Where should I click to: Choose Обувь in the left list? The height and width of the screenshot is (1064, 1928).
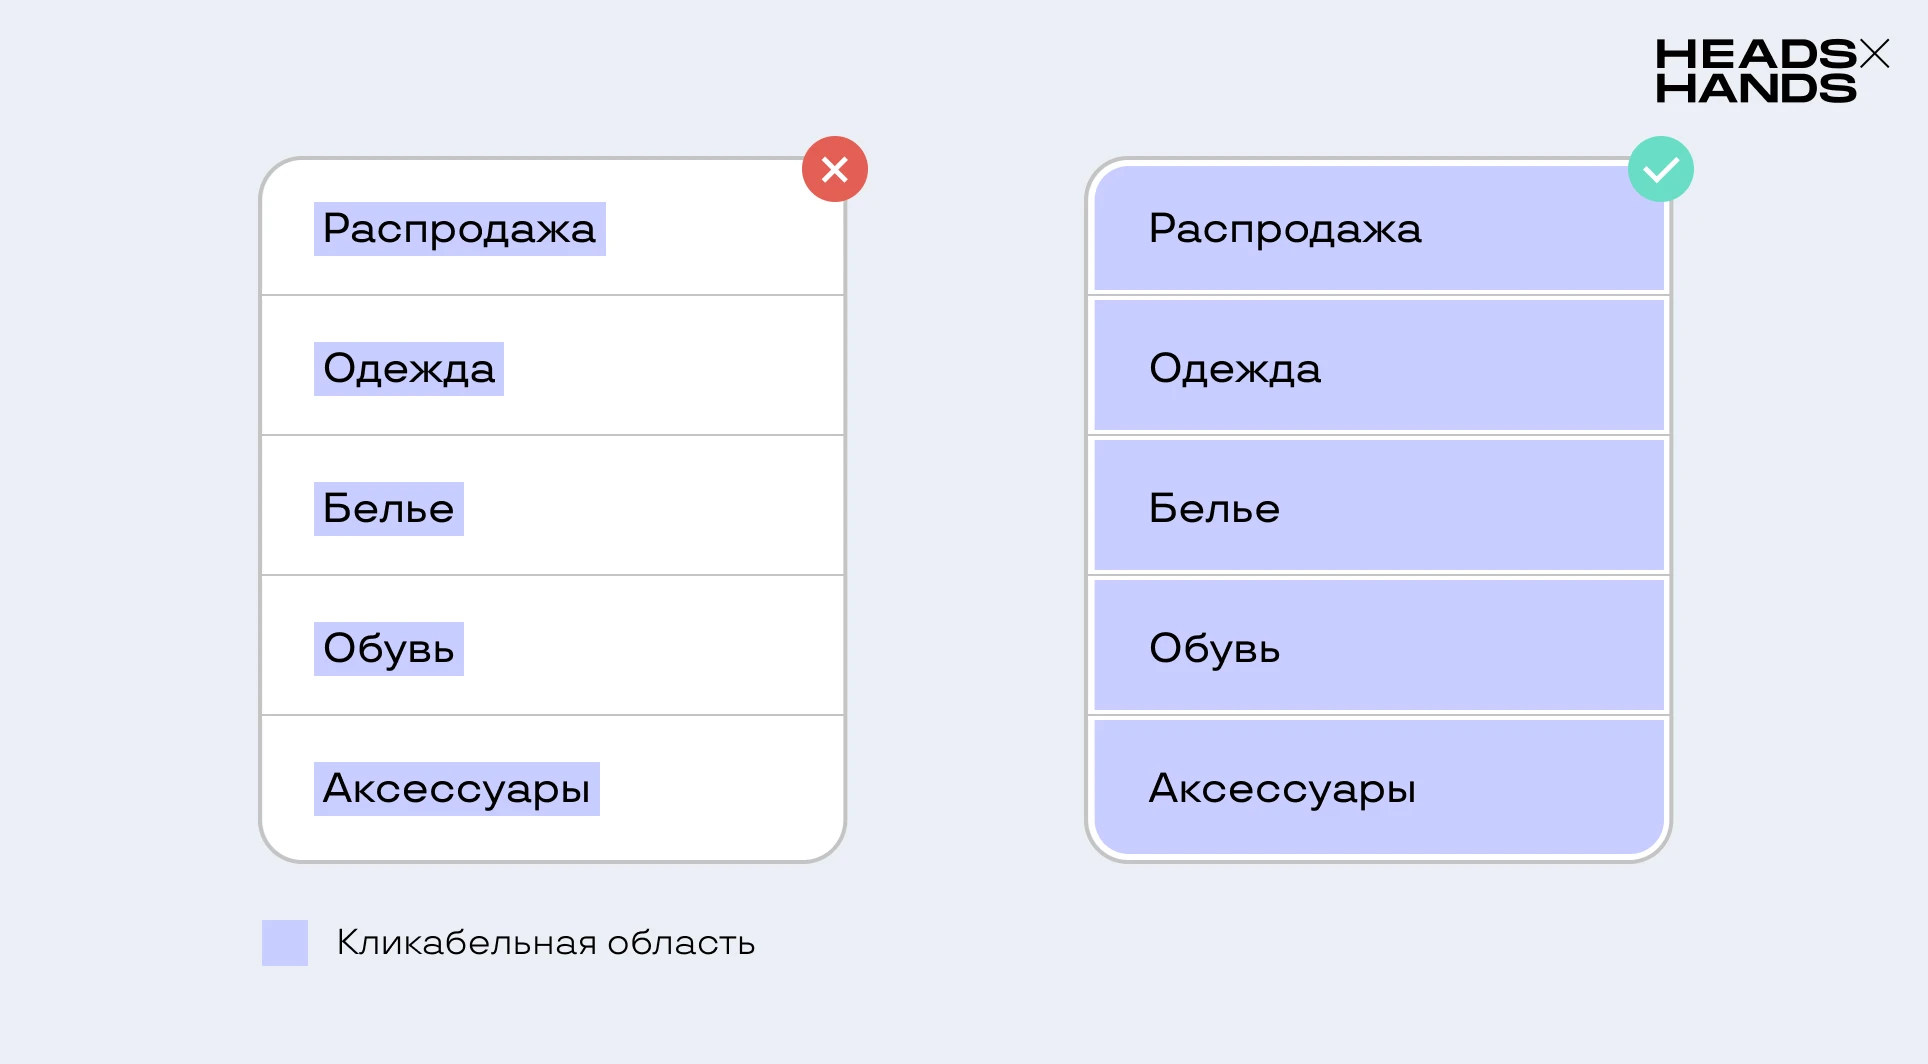[389, 649]
